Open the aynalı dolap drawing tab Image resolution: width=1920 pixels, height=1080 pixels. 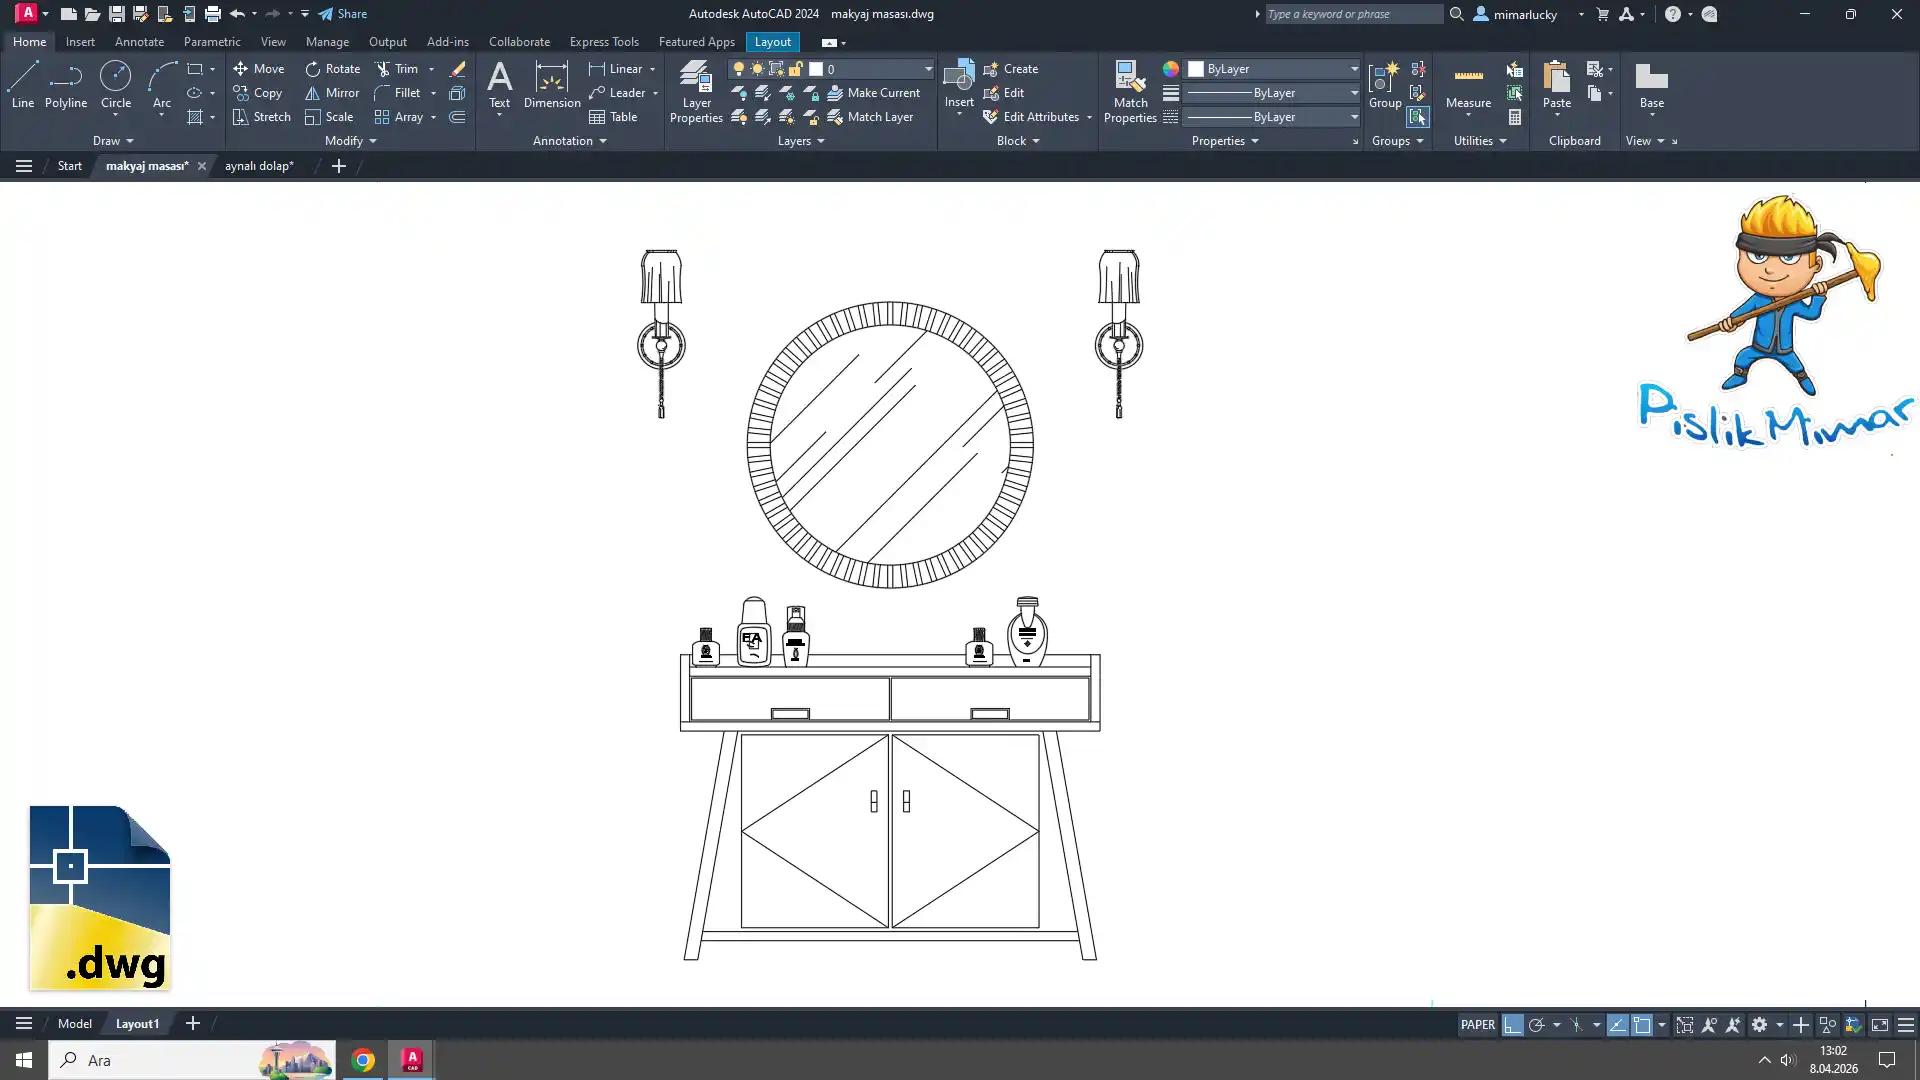coord(259,166)
